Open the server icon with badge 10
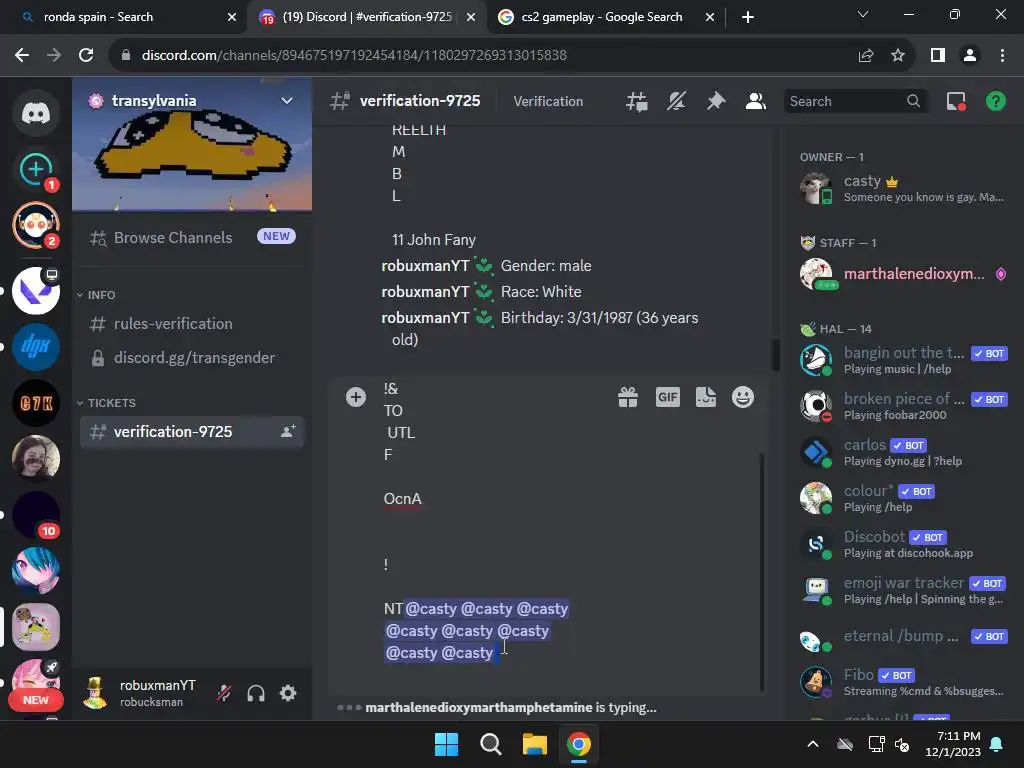Image resolution: width=1024 pixels, height=768 pixels. point(36,515)
